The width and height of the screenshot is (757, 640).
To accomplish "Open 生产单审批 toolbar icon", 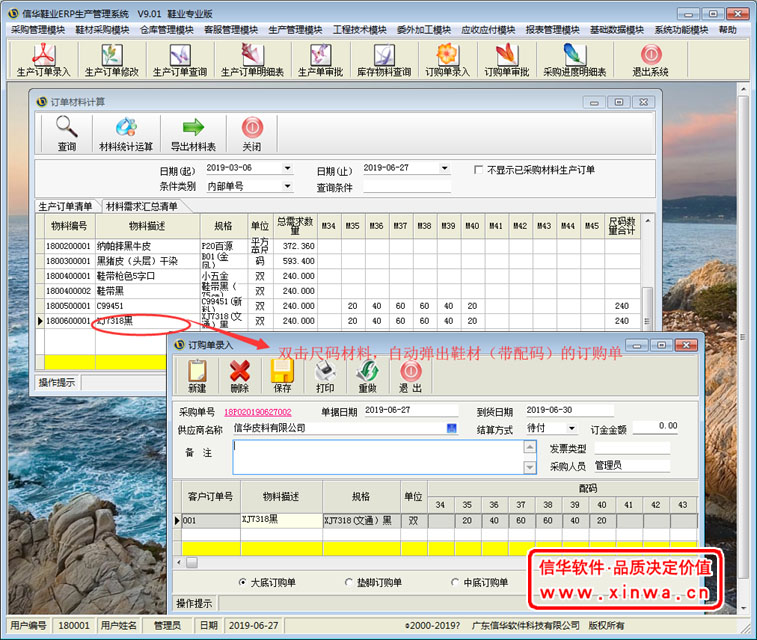I will click(x=321, y=60).
